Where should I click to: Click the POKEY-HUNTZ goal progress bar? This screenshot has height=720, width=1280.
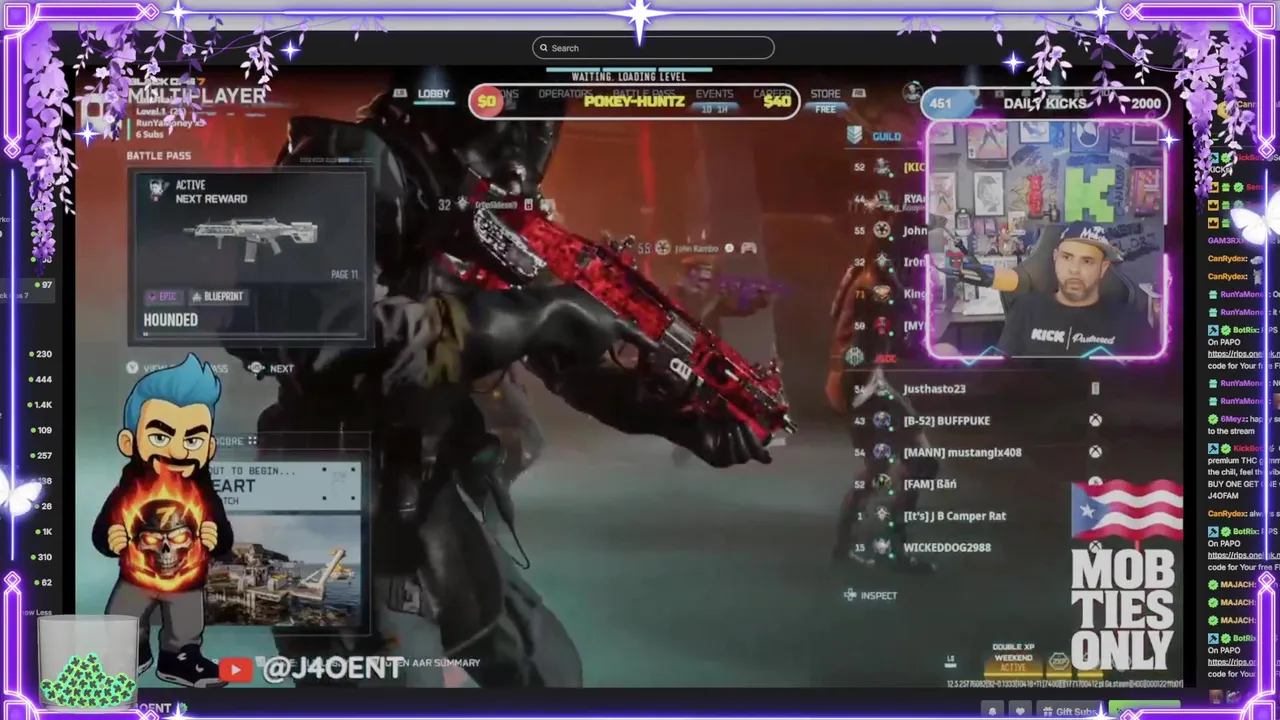click(634, 101)
